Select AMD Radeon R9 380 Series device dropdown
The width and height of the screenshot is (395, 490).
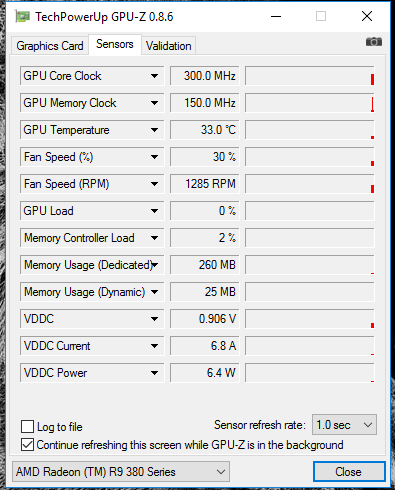121,472
